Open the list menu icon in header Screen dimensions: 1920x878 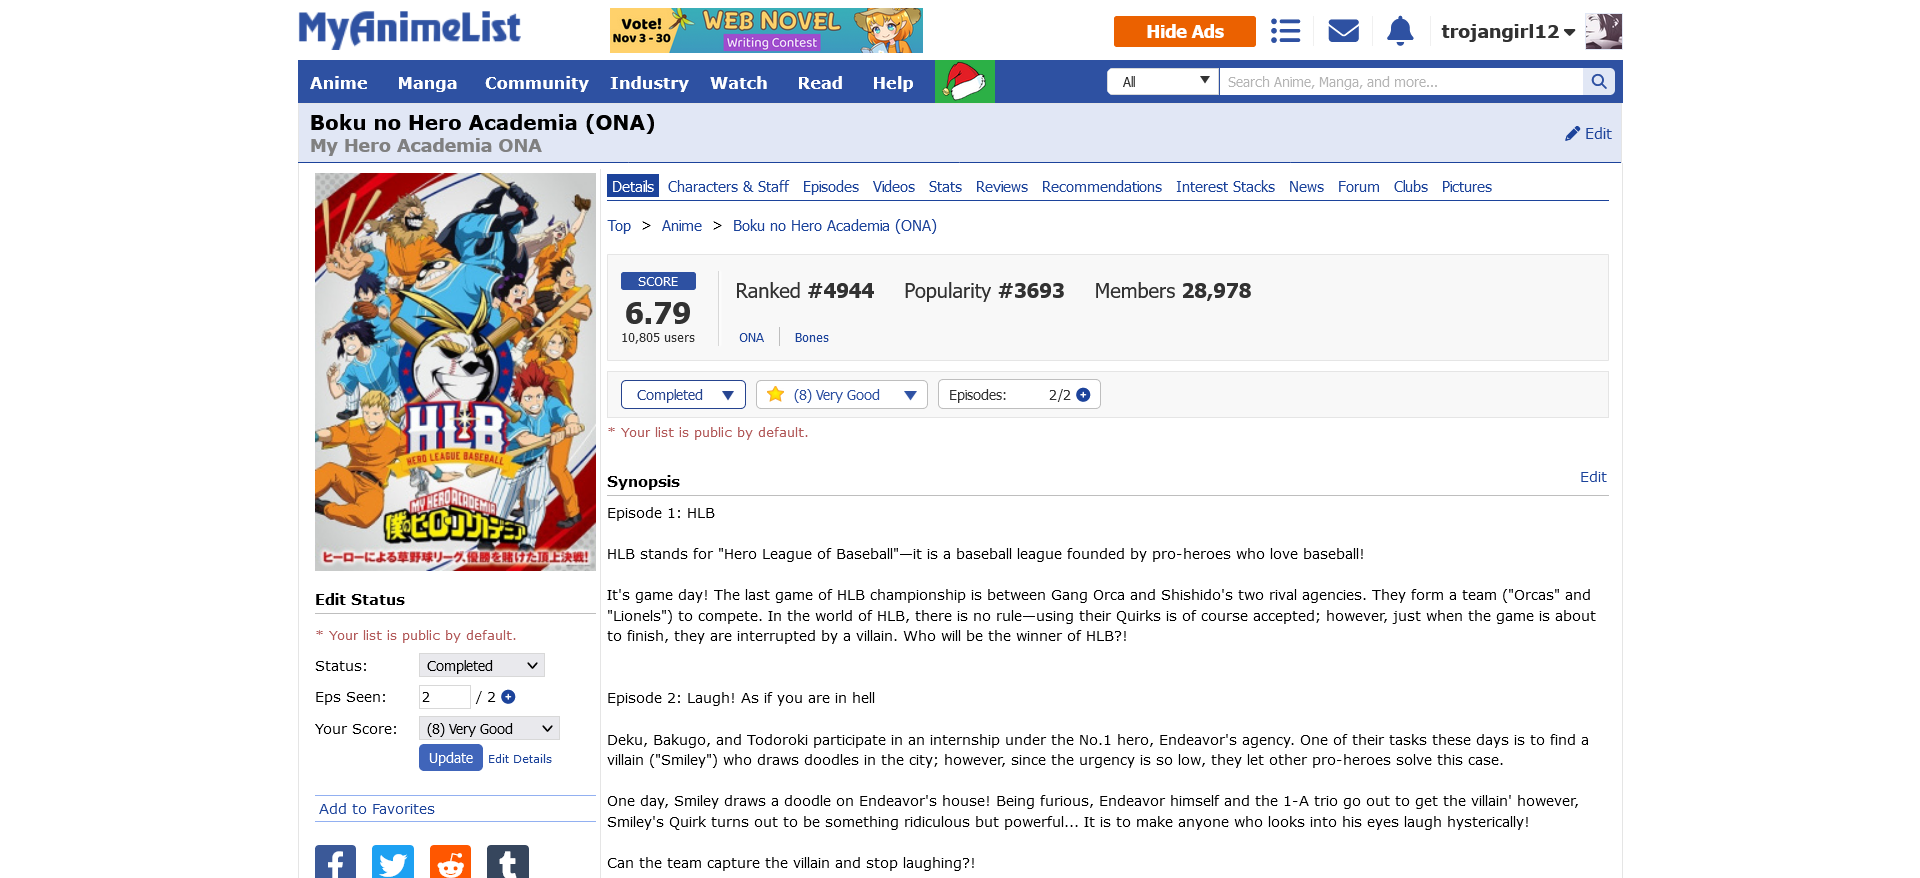pos(1285,31)
